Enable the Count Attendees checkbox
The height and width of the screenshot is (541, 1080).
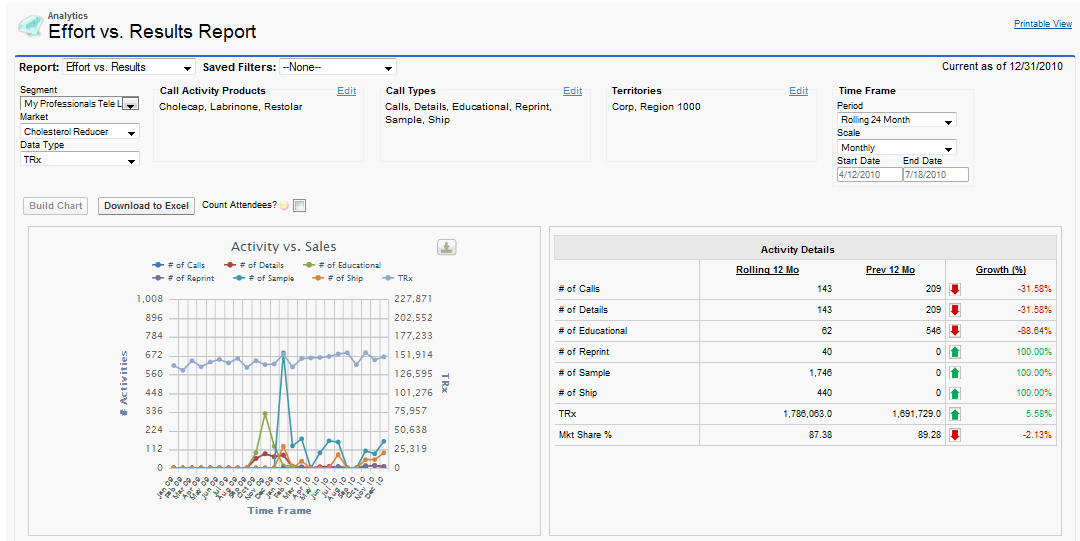point(300,206)
